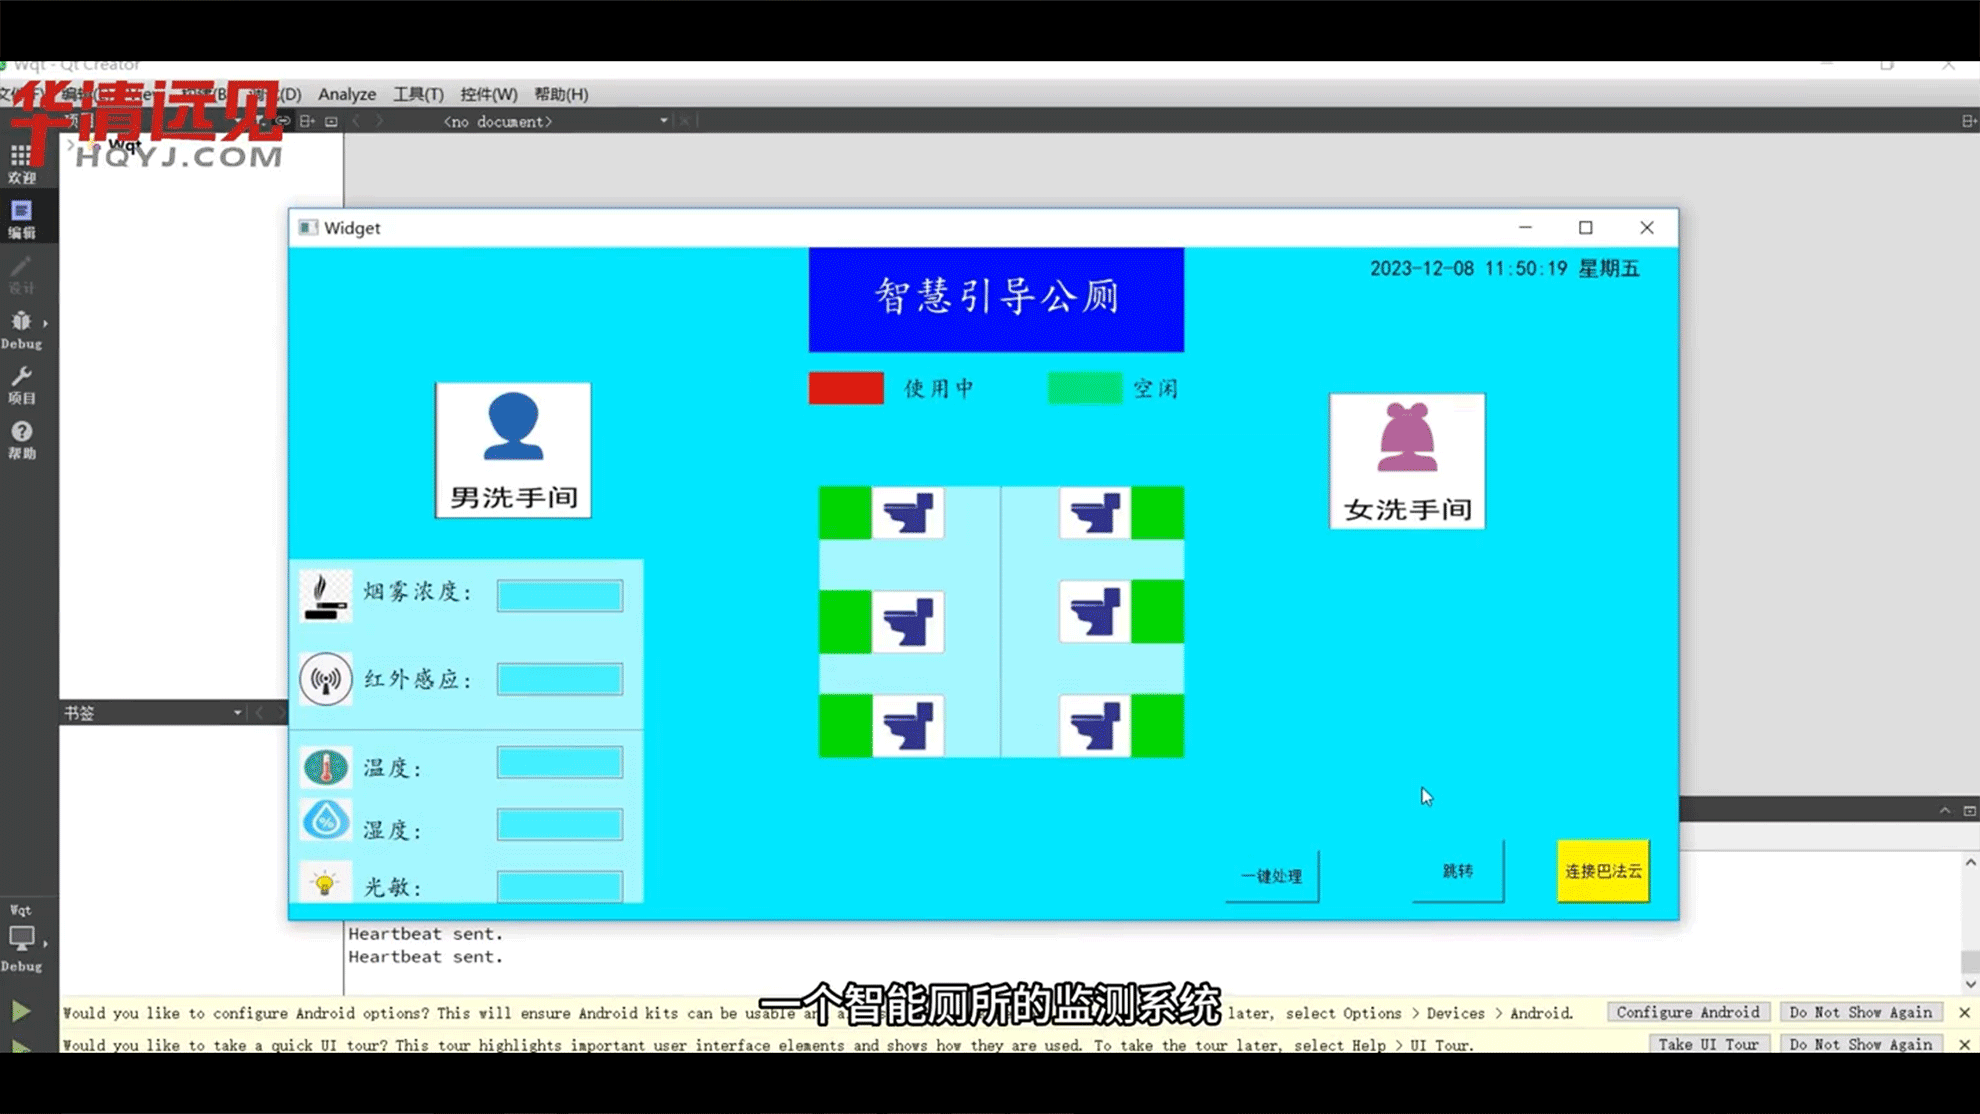Click the female restroom (女洗手间) icon
This screenshot has width=1980, height=1114.
pos(1406,460)
